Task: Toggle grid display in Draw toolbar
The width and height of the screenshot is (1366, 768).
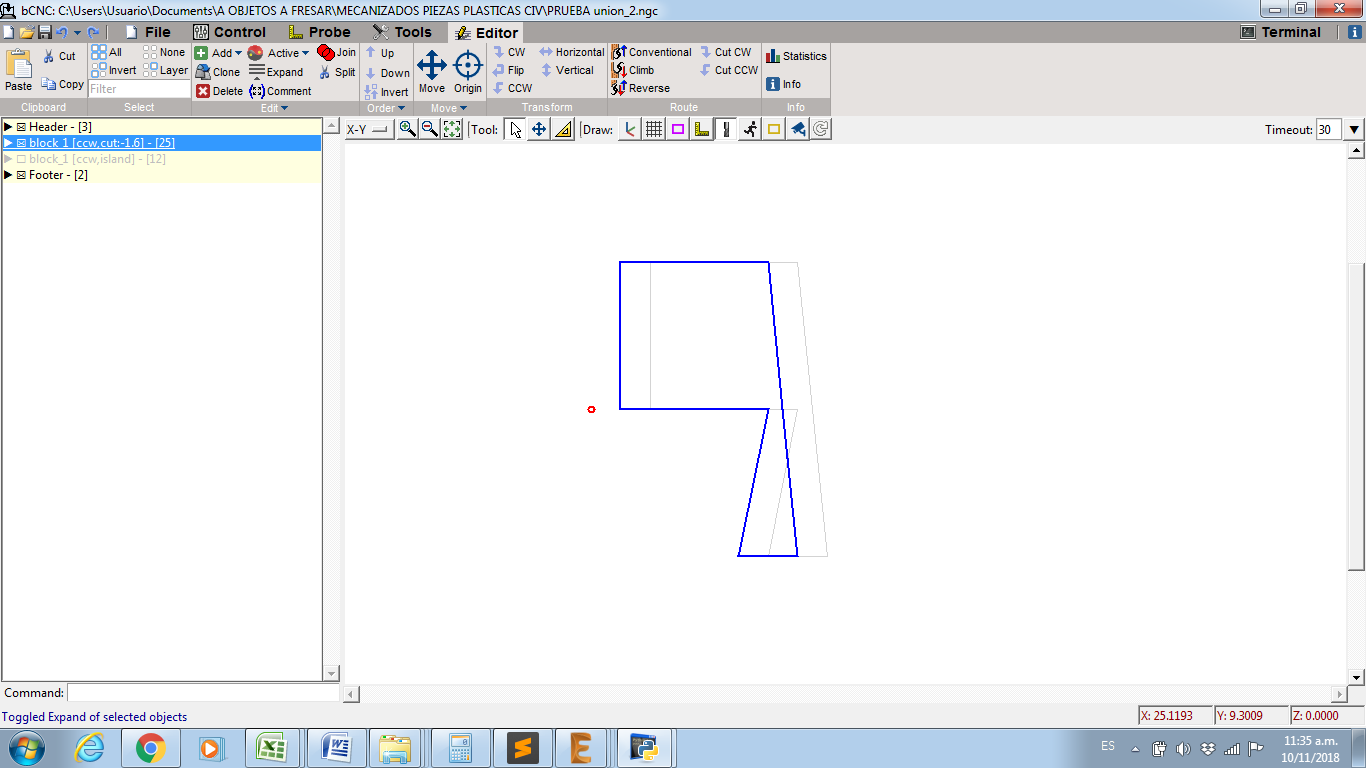Action: point(654,129)
